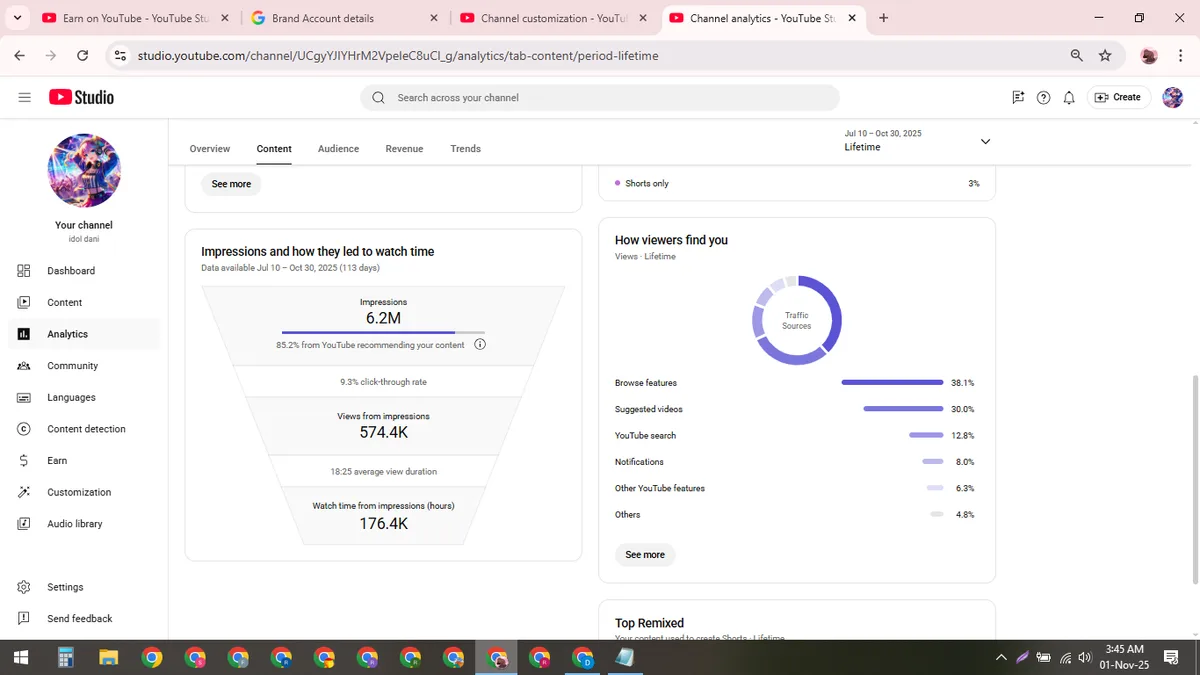The width and height of the screenshot is (1200, 675).
Task: Open File Explorer from the taskbar
Action: [x=109, y=658]
